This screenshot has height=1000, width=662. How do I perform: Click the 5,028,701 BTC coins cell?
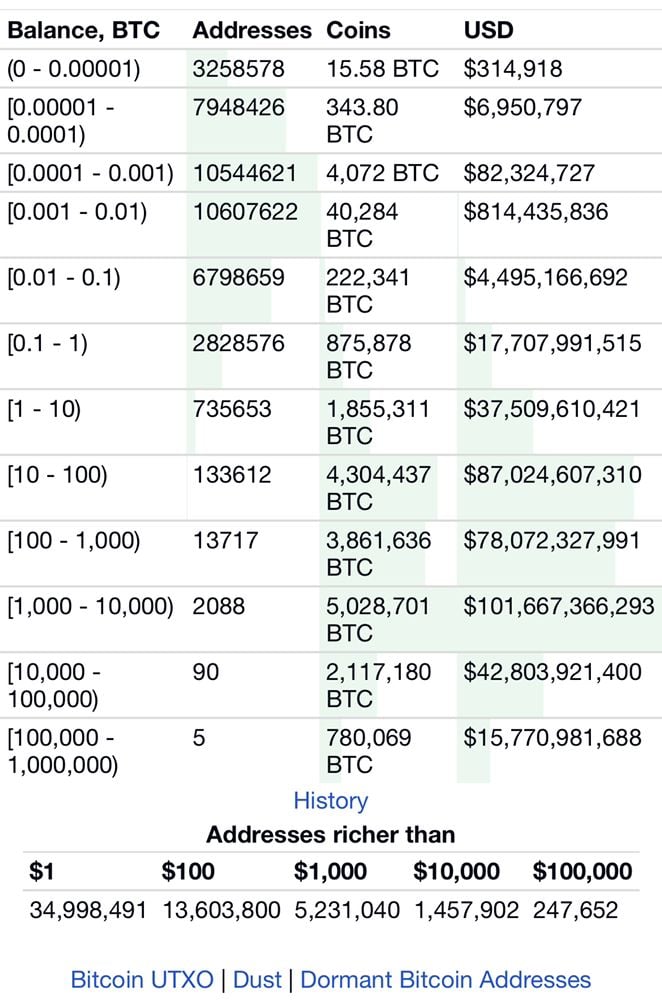378,619
